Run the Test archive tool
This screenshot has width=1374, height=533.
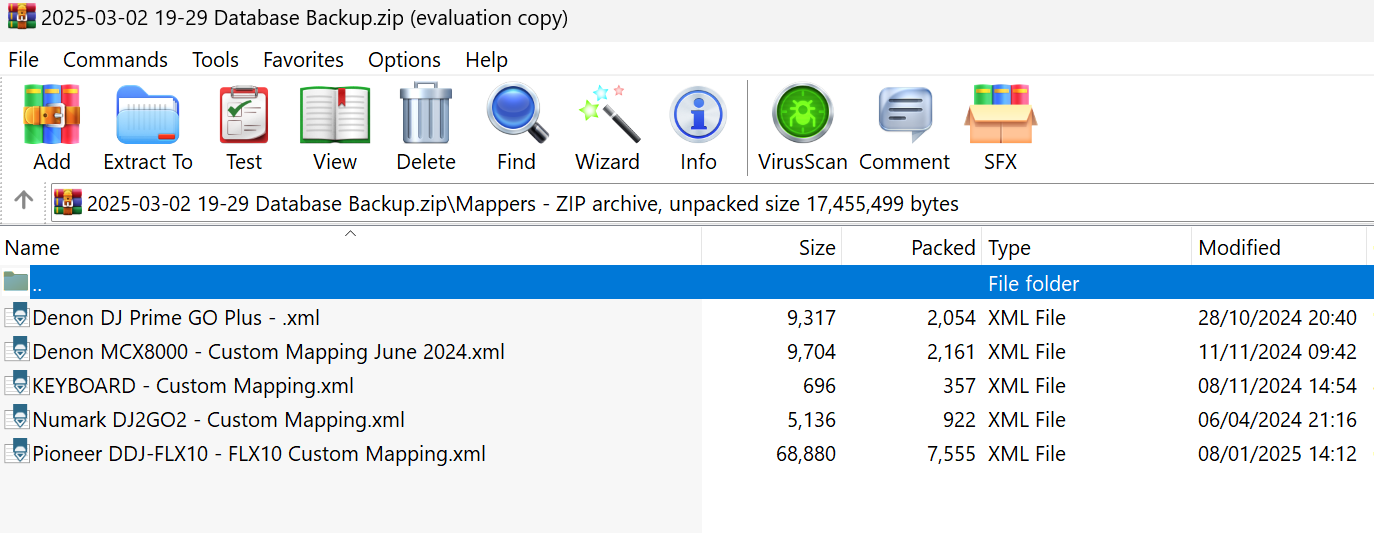point(243,115)
